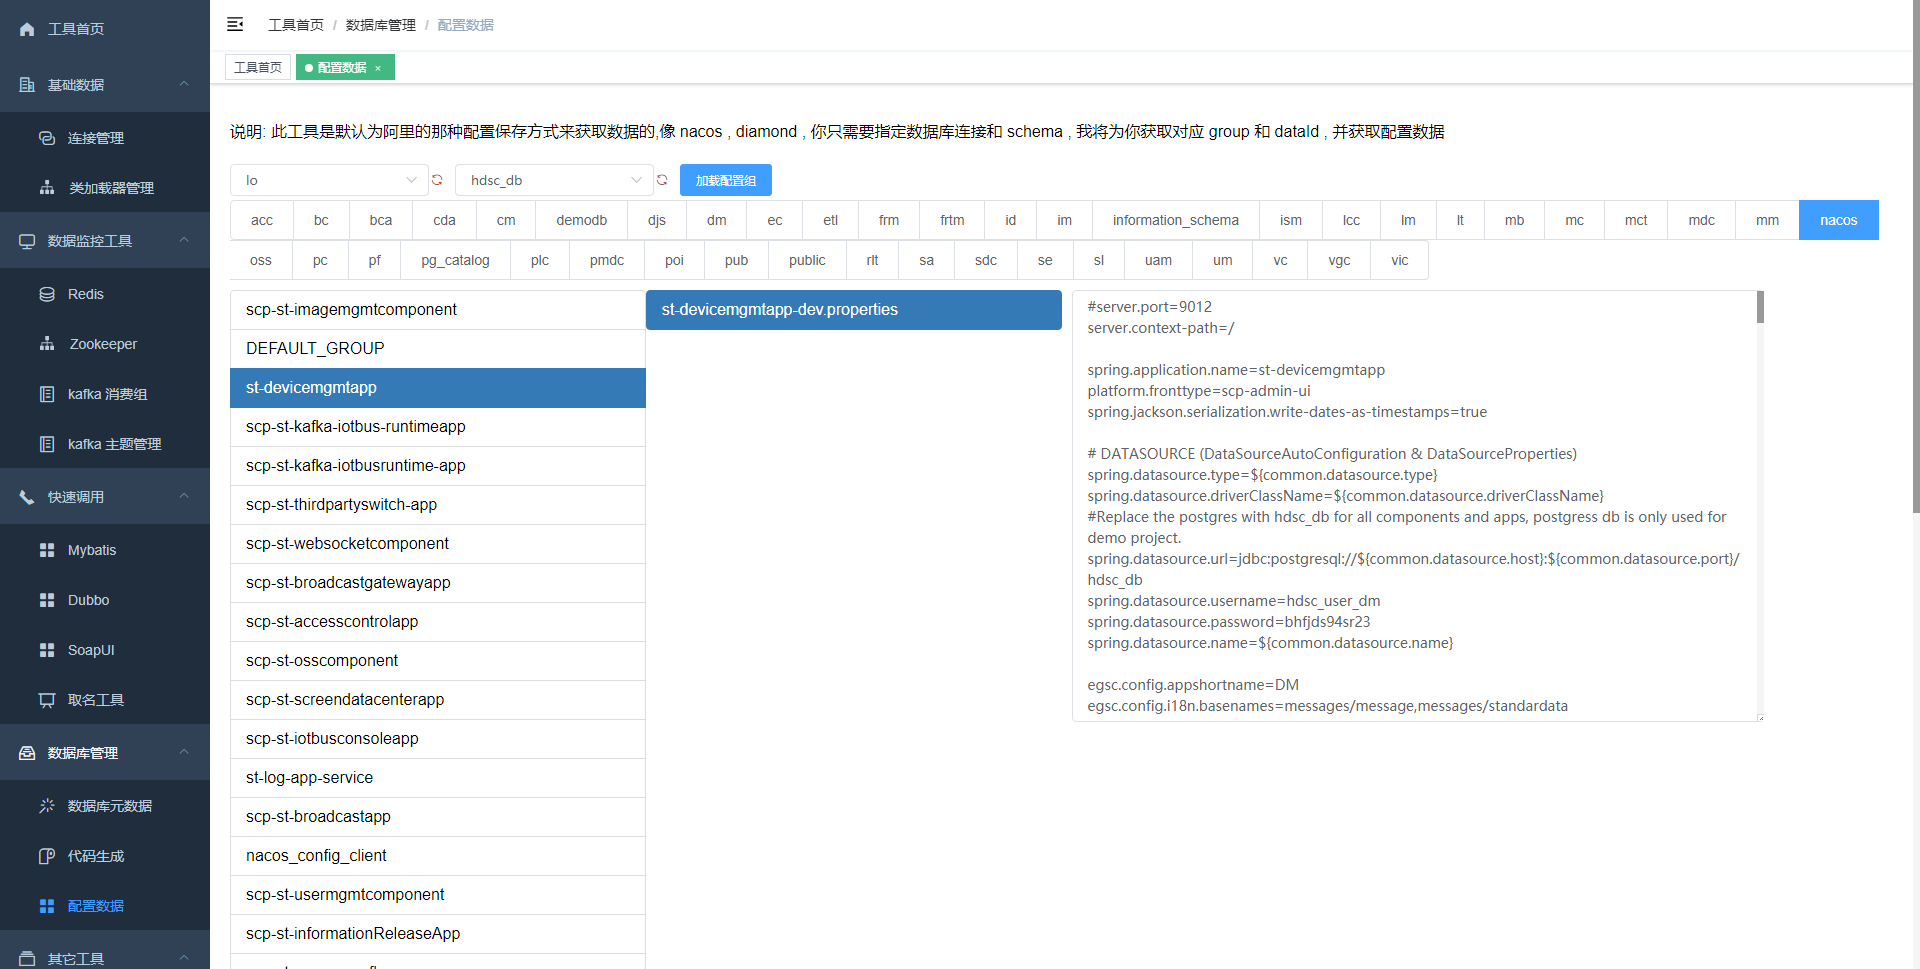Refresh the schema list next to hdsc_db dropdown
1920x969 pixels.
(662, 180)
